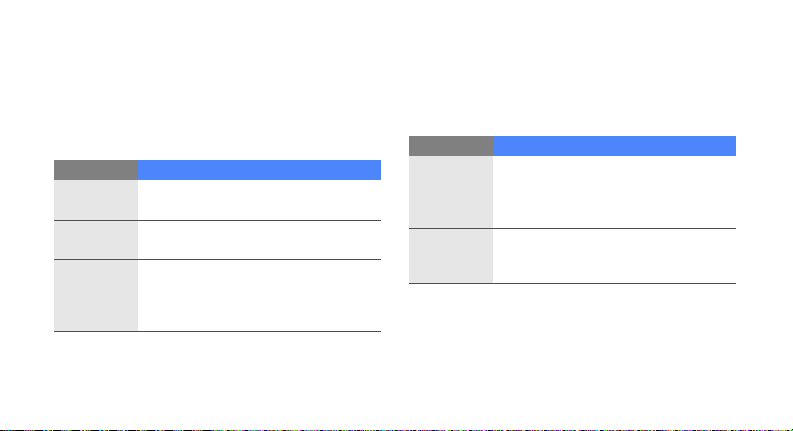Select the left table's blue header cell
The height and width of the screenshot is (431, 793).
(x=259, y=170)
